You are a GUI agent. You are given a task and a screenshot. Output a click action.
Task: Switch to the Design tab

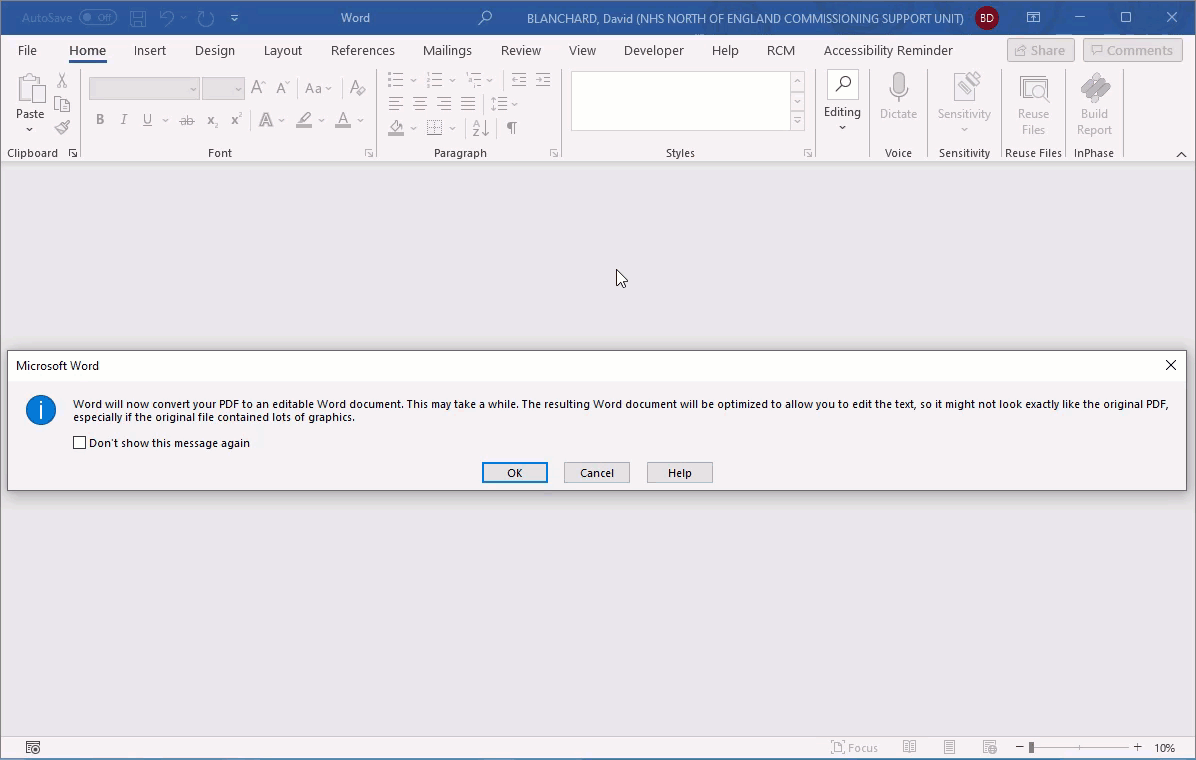click(215, 50)
